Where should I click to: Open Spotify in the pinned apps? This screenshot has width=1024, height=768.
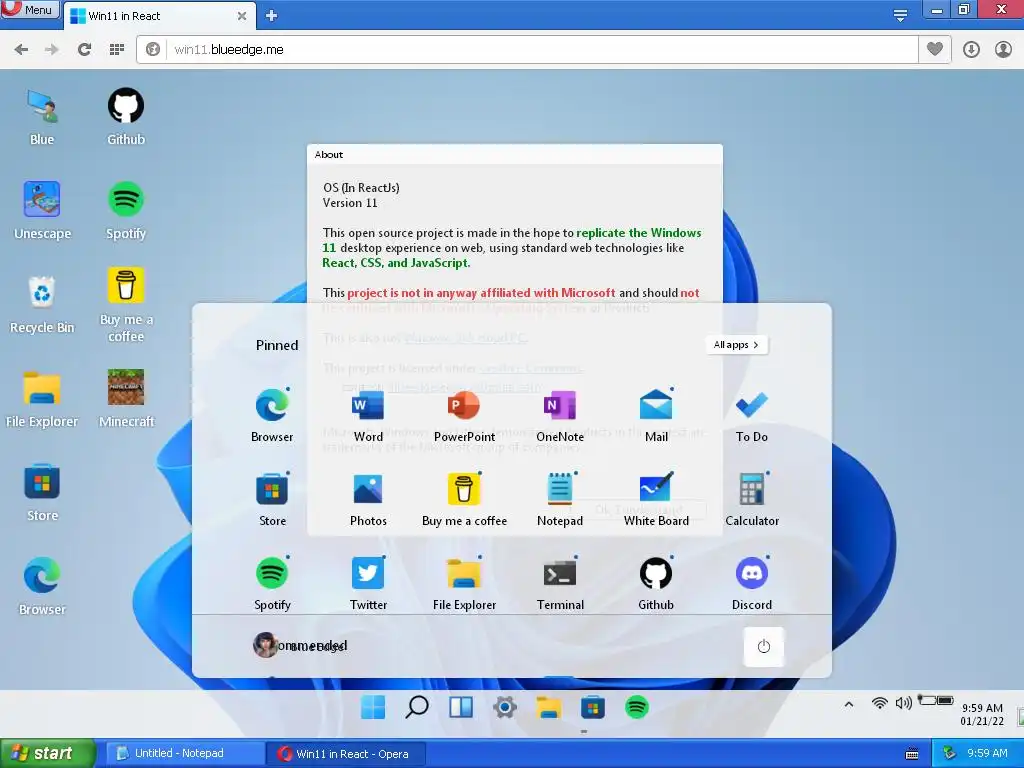[272, 584]
